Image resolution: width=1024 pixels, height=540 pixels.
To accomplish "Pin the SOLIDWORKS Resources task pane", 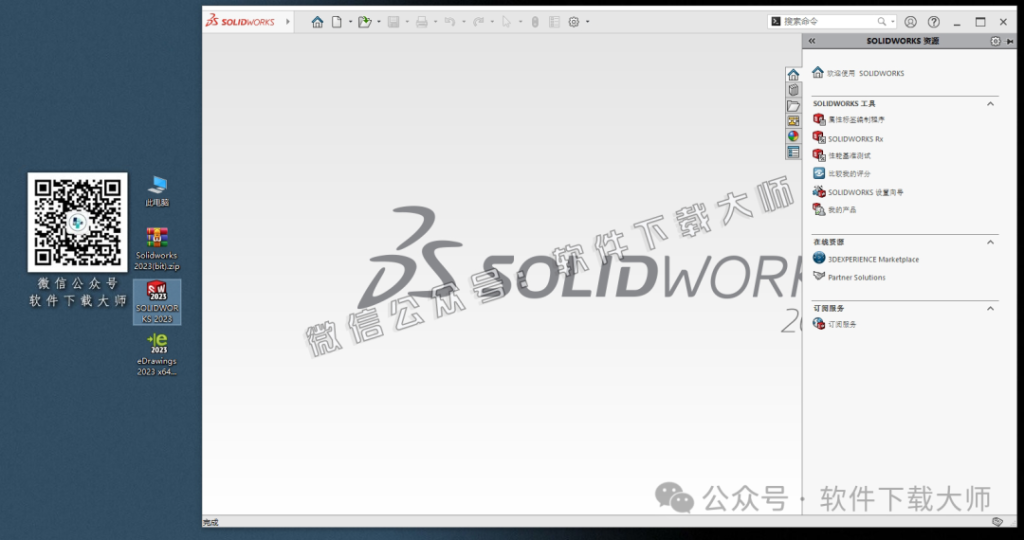I will [x=1010, y=41].
